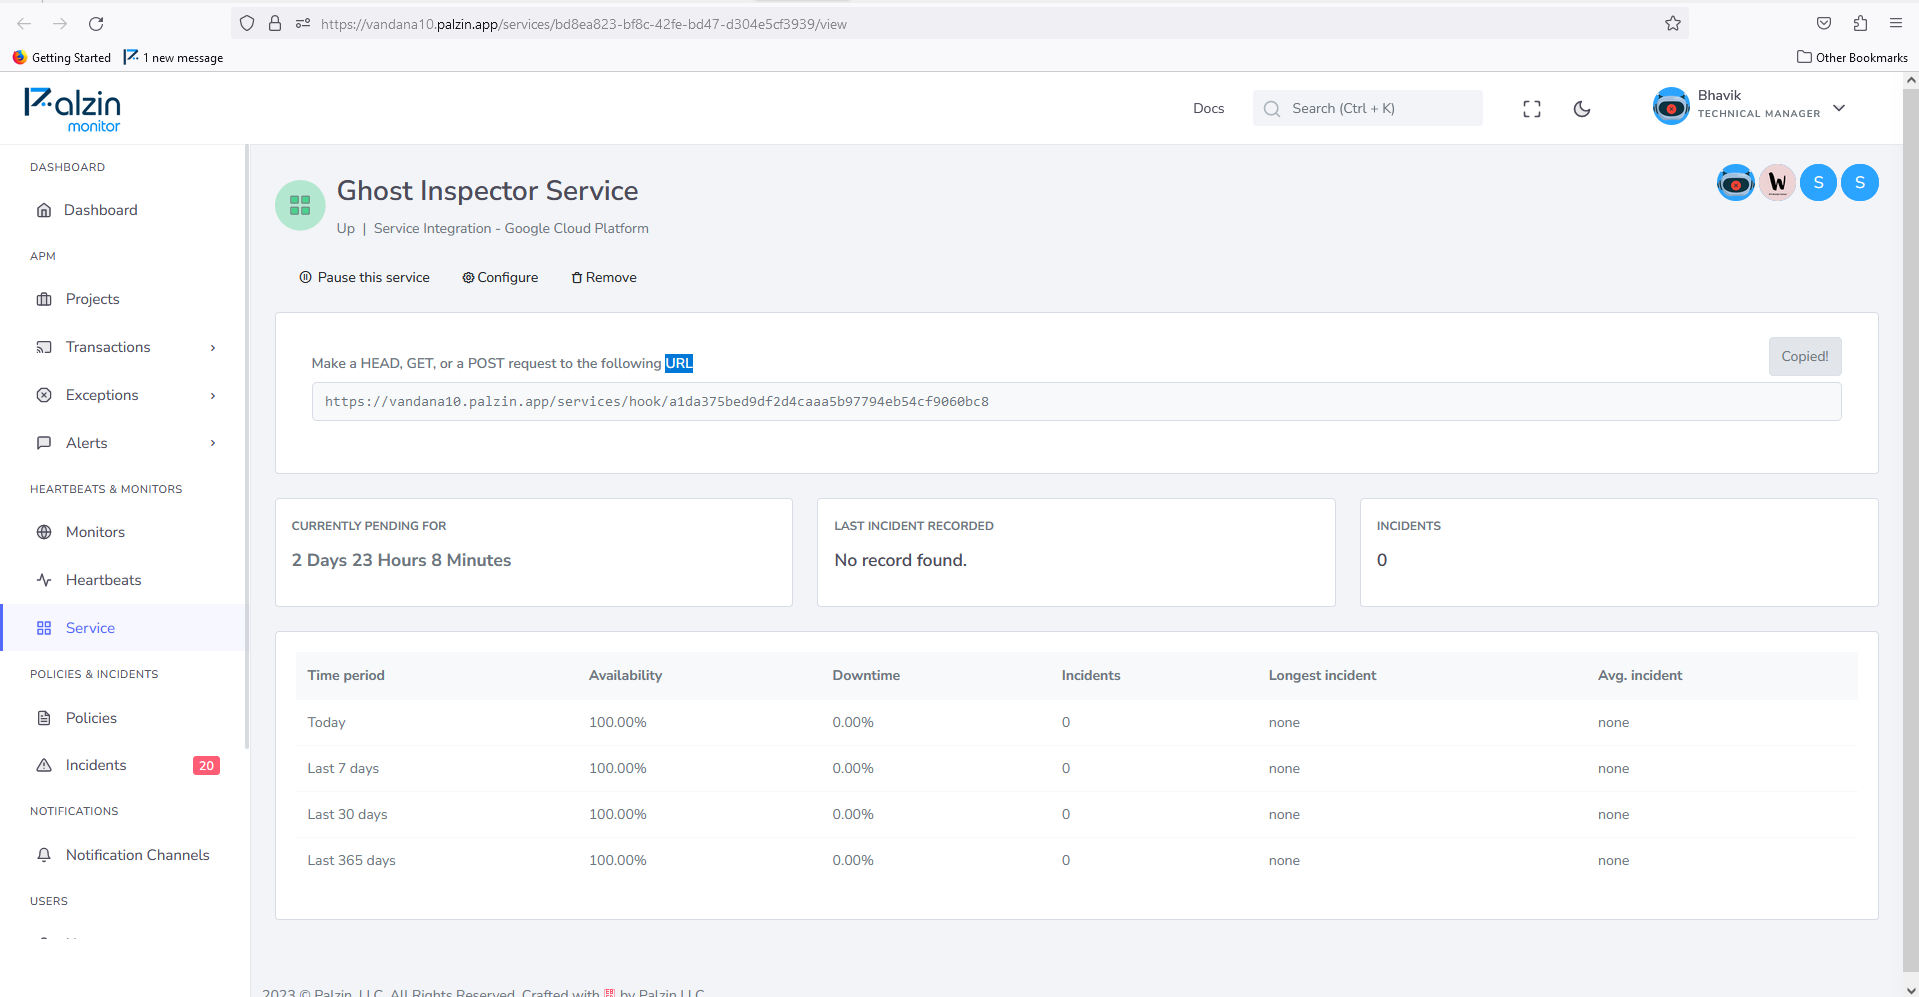Click the Bhavik robot avatar in header
The width and height of the screenshot is (1919, 997).
1670,106
